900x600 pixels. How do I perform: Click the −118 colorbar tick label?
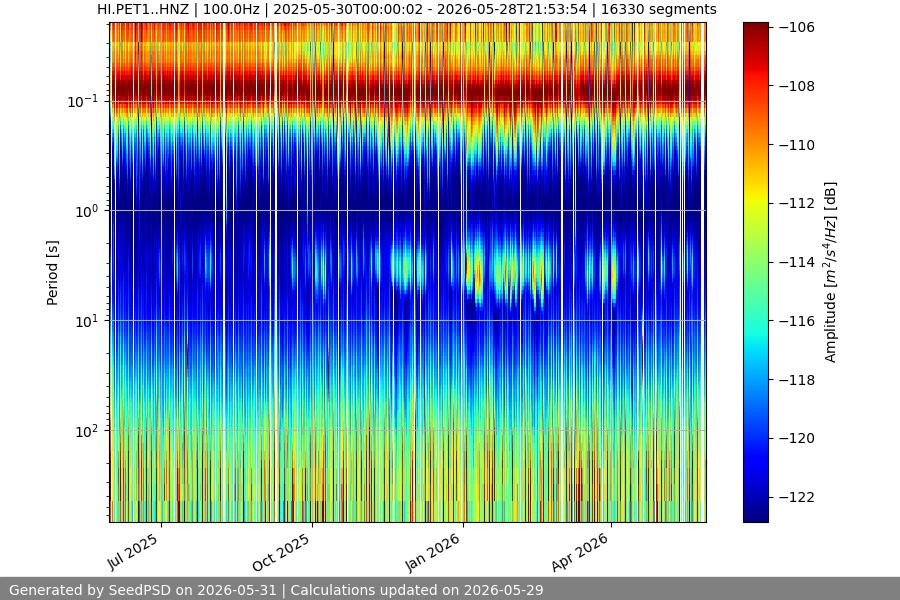(x=797, y=380)
